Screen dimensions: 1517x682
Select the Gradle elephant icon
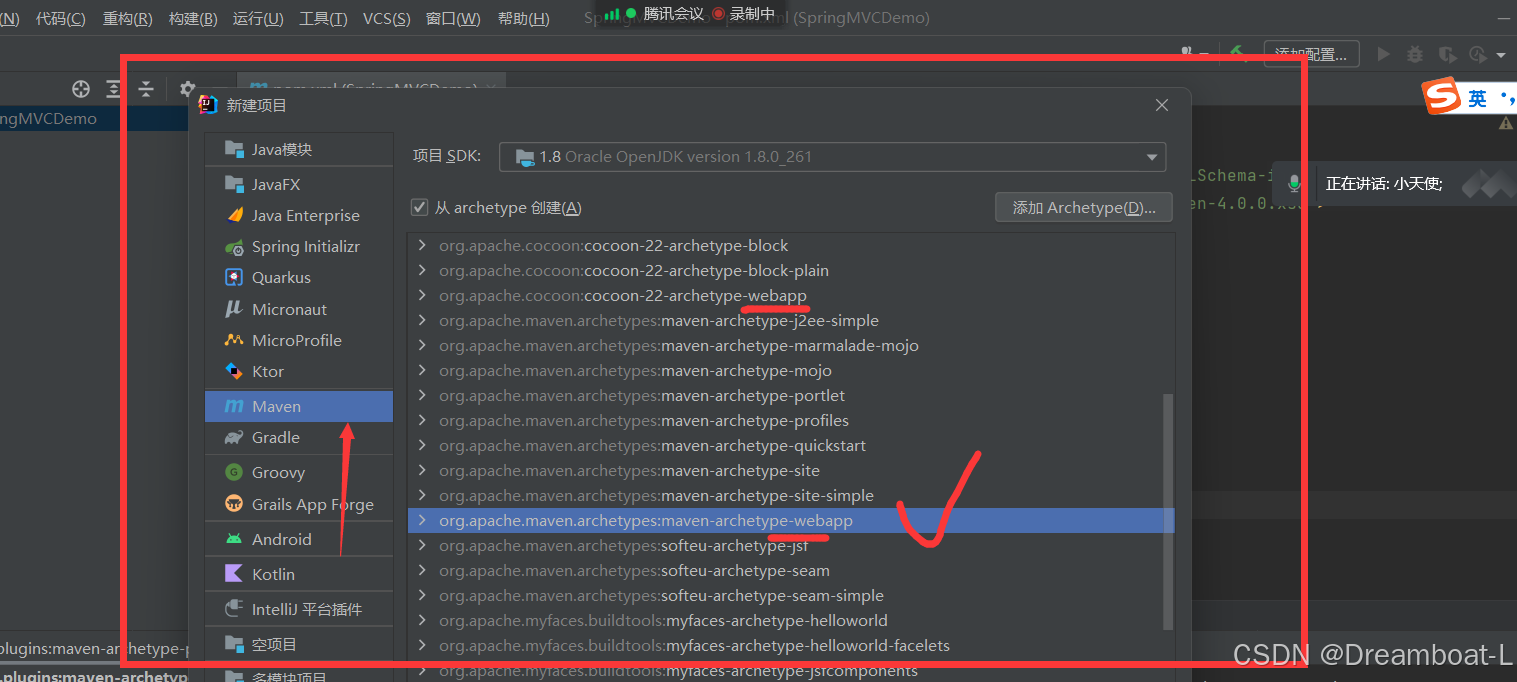click(234, 437)
